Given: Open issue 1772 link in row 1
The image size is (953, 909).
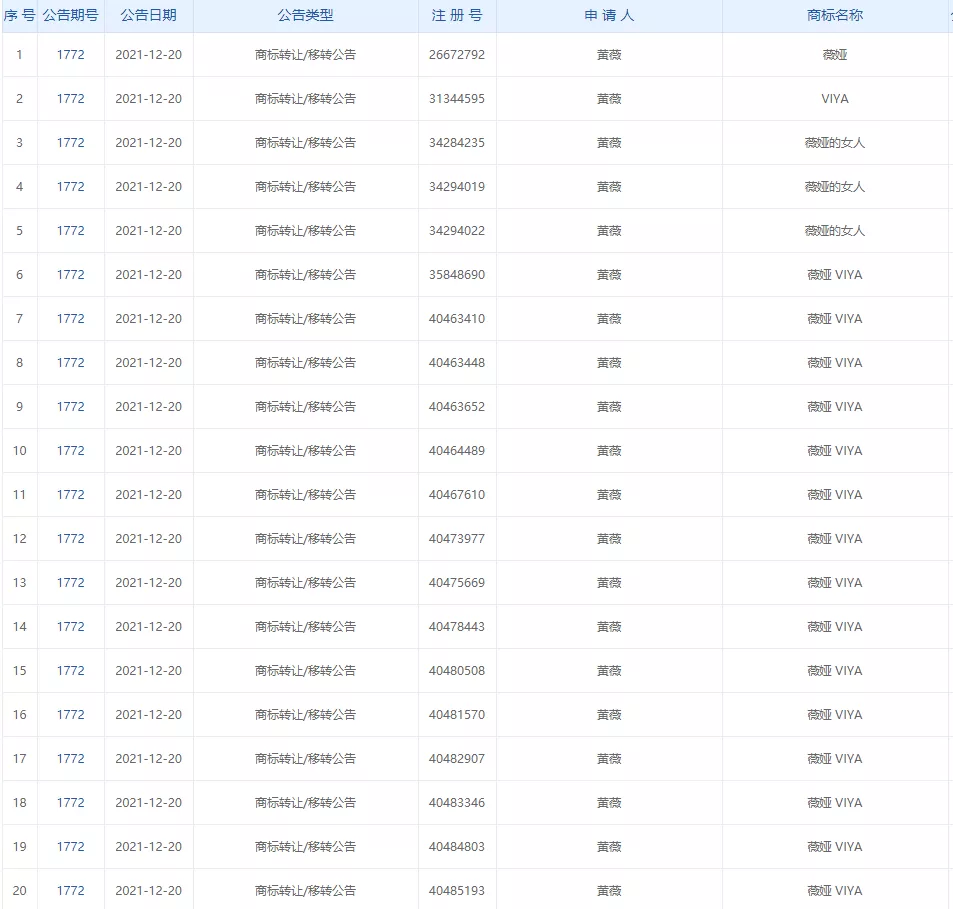Looking at the screenshot, I should (x=71, y=55).
